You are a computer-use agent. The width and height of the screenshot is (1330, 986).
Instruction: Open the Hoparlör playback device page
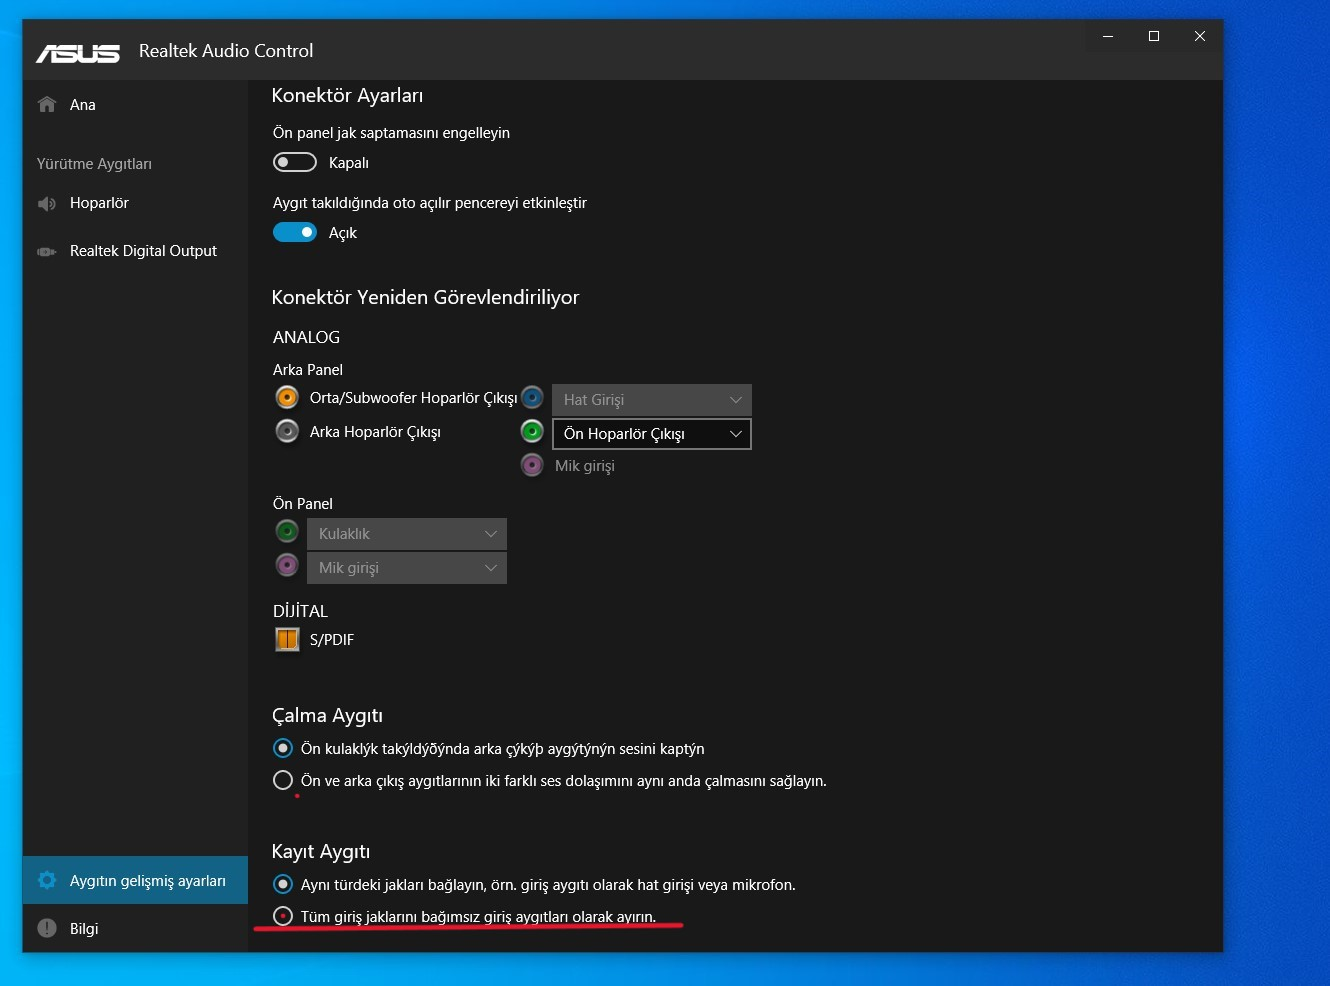pyautogui.click(x=135, y=203)
